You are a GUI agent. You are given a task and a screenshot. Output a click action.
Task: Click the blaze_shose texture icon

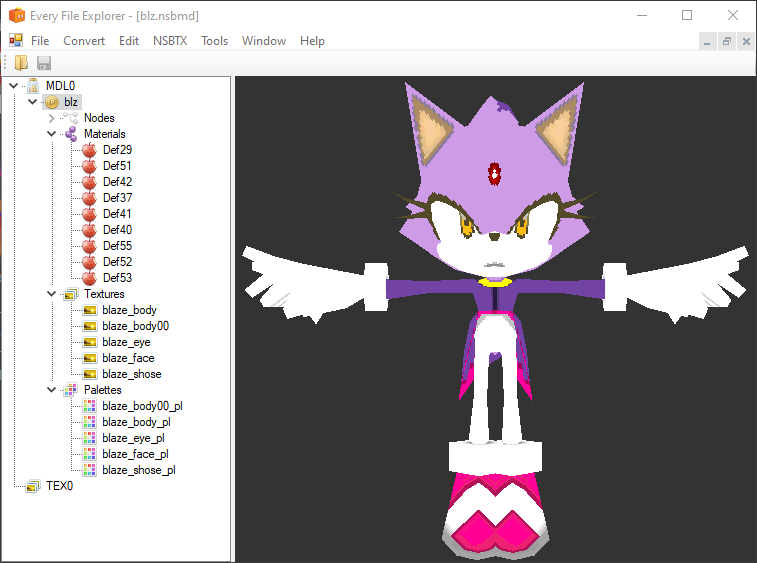tap(90, 374)
